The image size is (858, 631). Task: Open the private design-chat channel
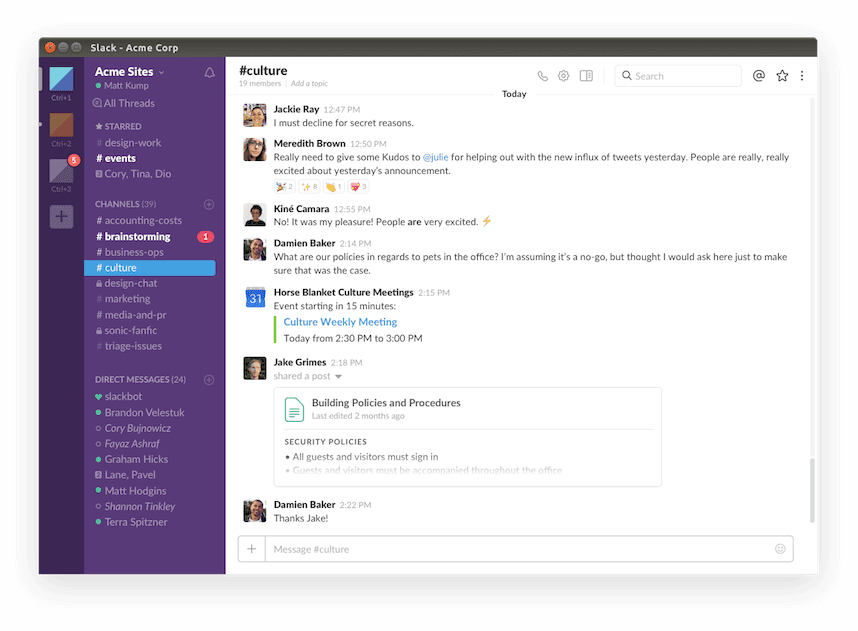(126, 283)
